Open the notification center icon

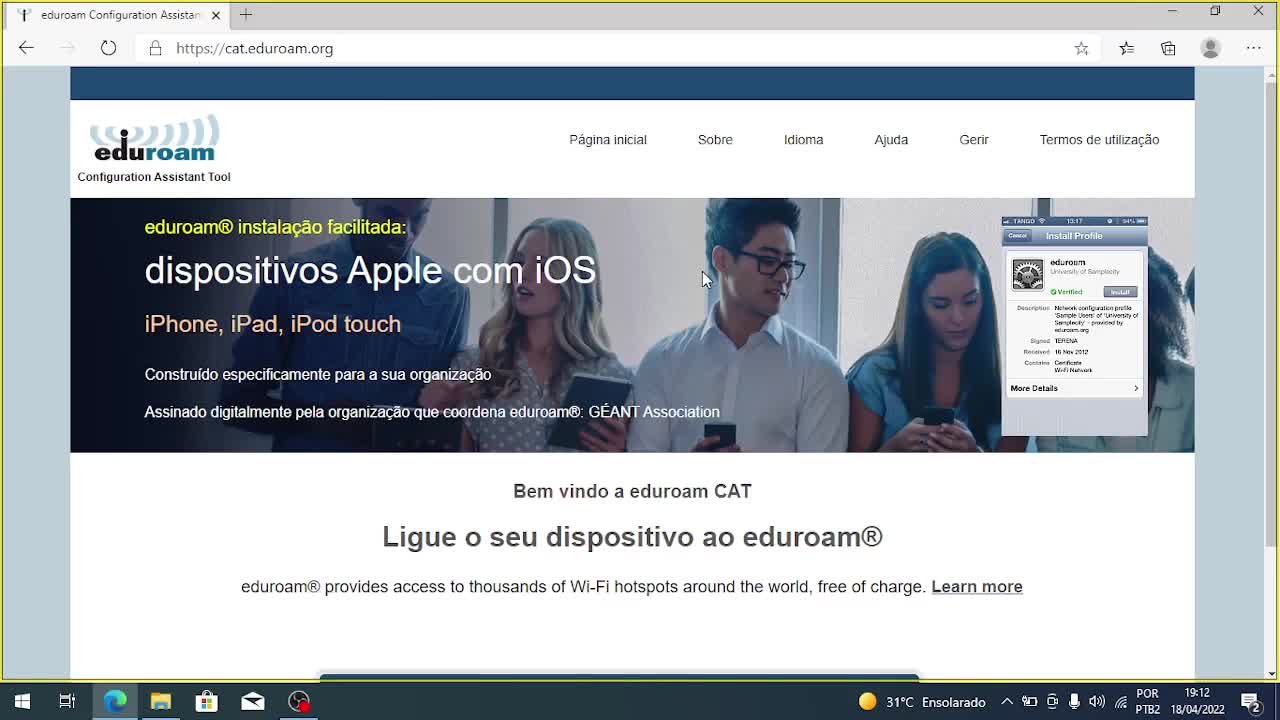(x=1250, y=702)
